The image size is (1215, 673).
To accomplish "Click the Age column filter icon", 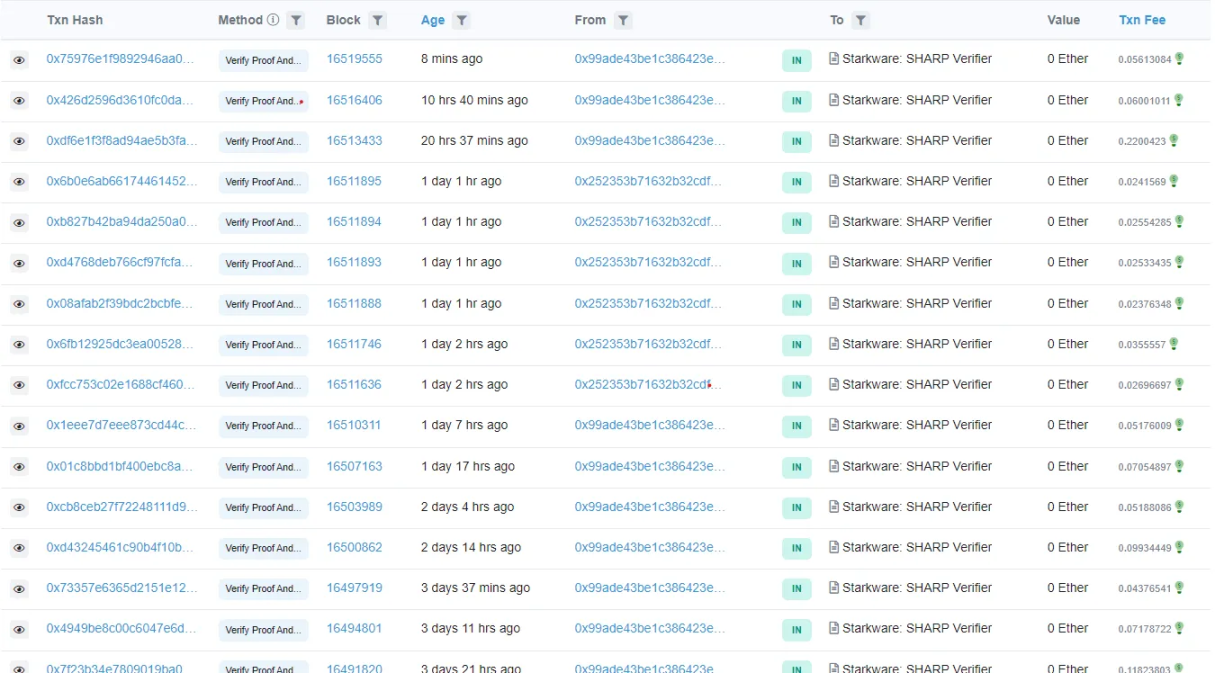I will click(x=461, y=20).
